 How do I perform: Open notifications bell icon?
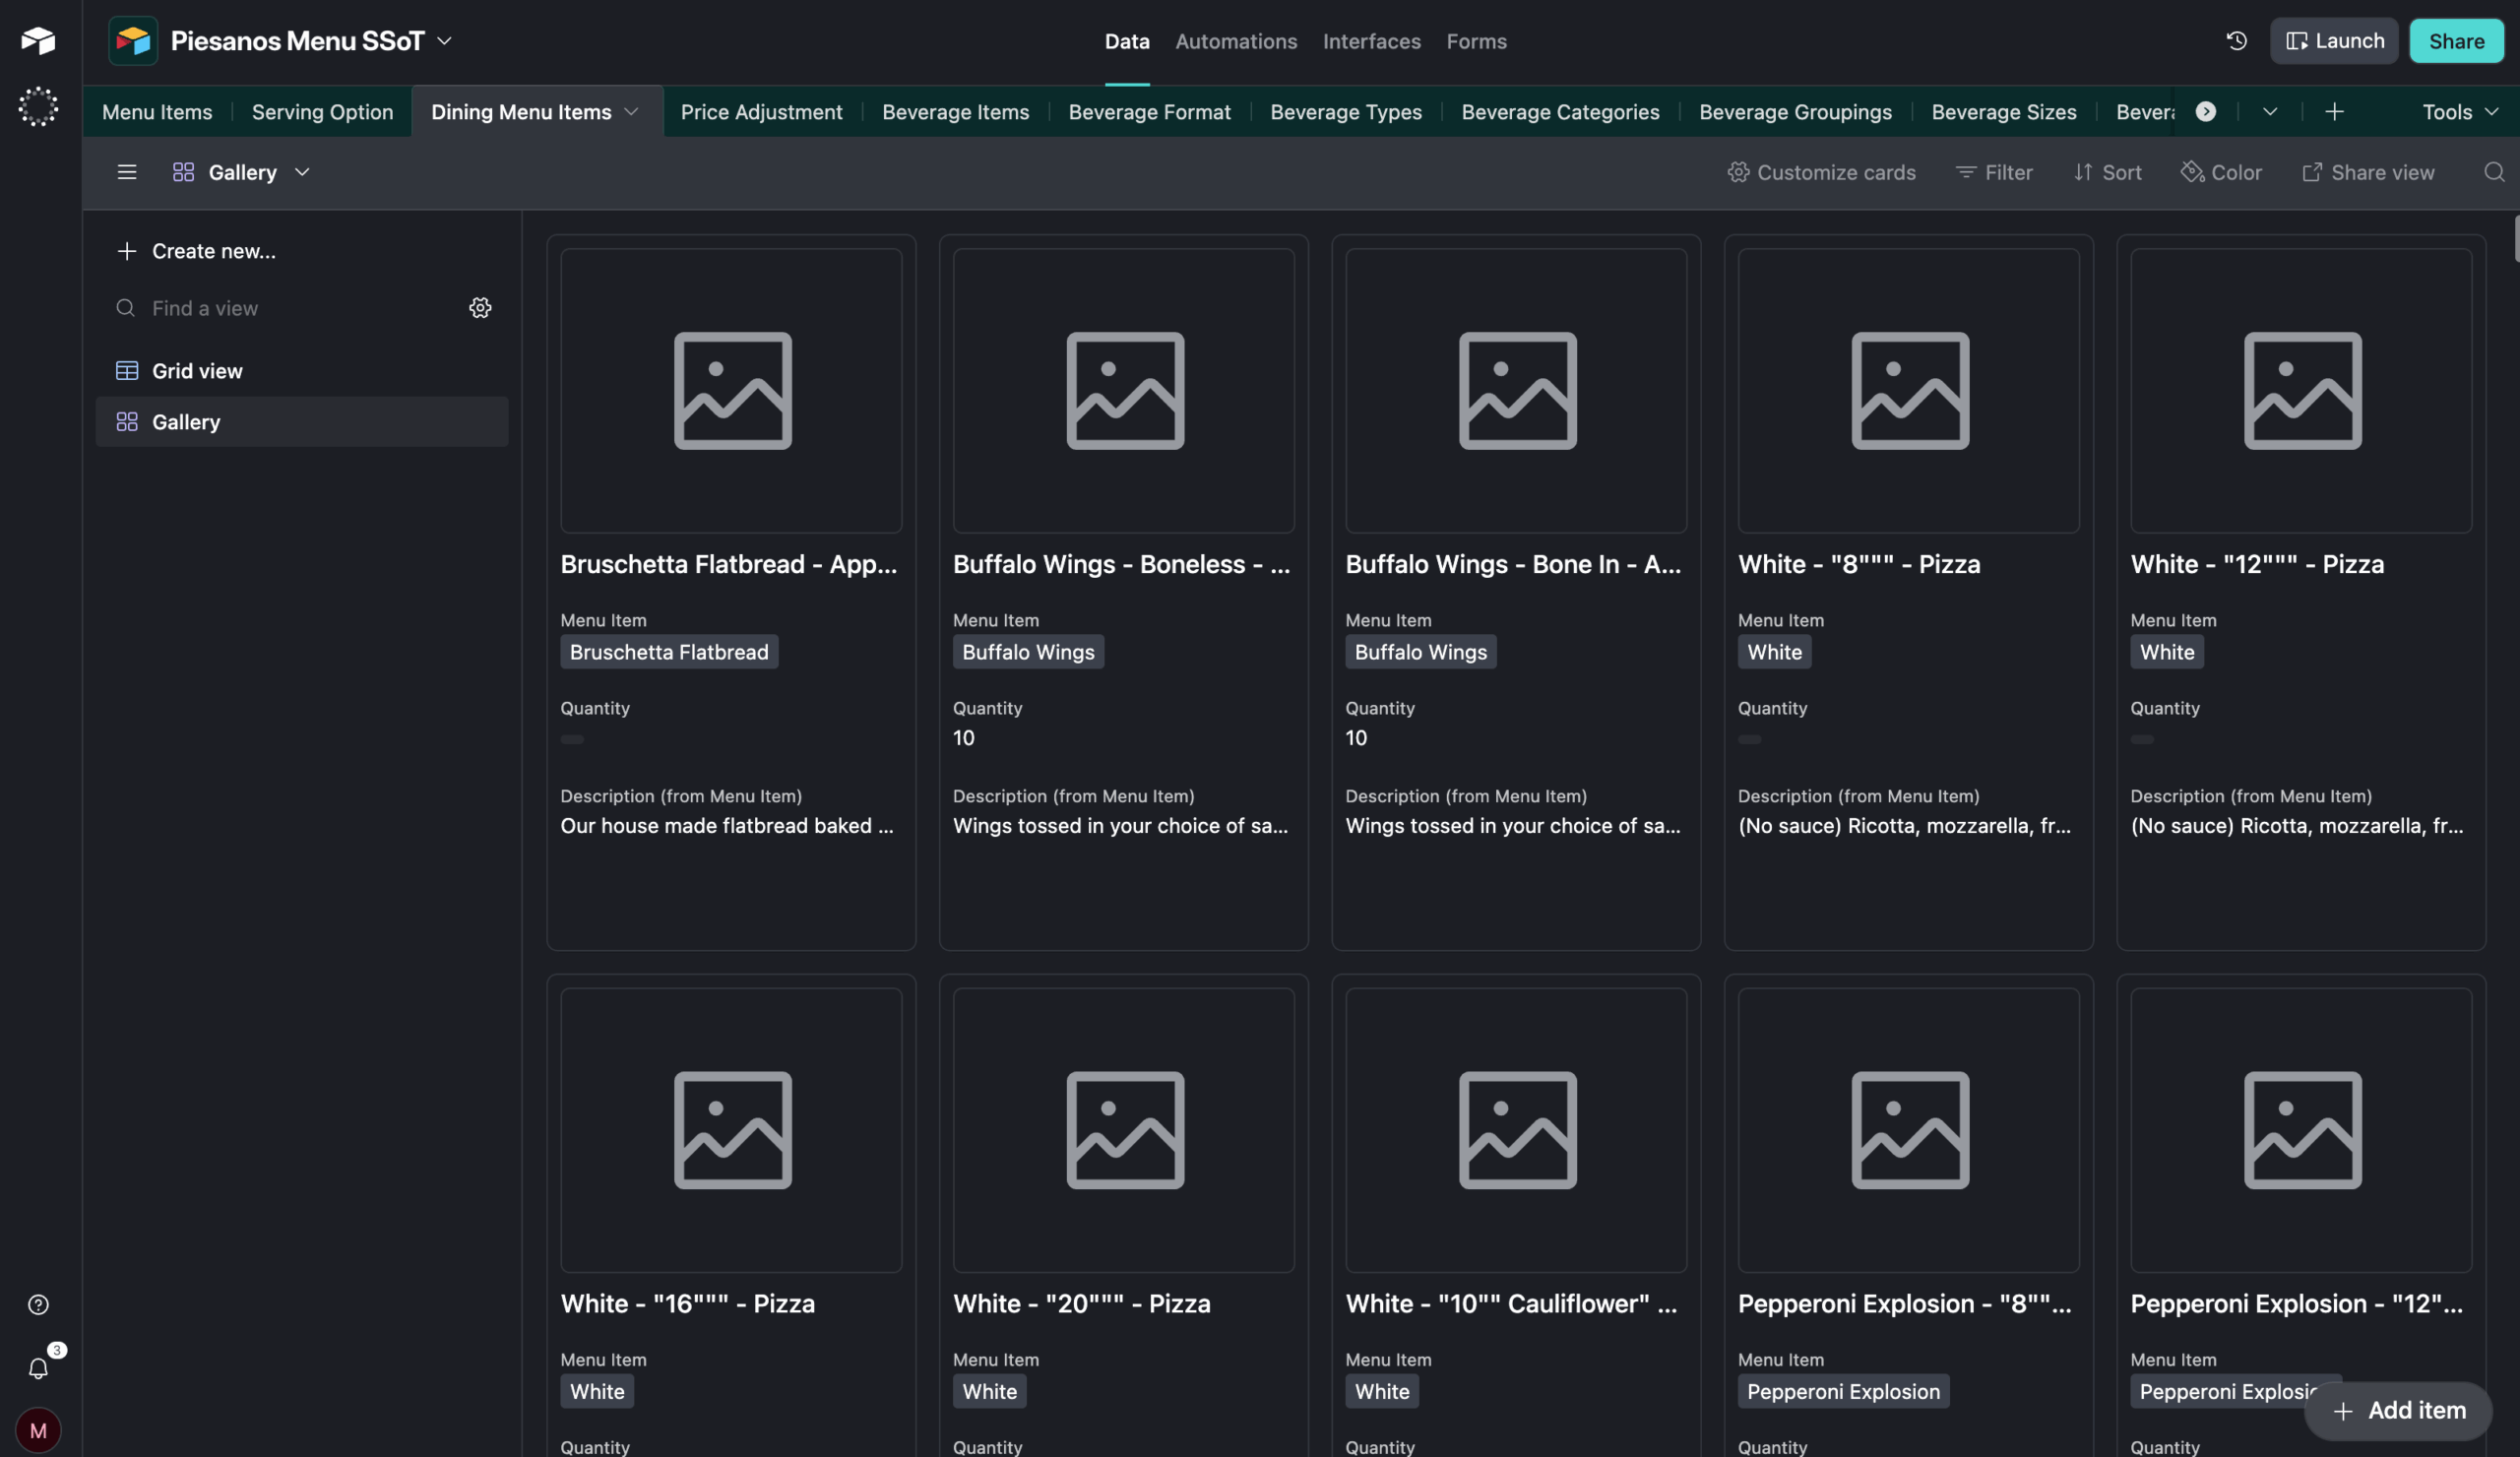pyautogui.click(x=38, y=1367)
